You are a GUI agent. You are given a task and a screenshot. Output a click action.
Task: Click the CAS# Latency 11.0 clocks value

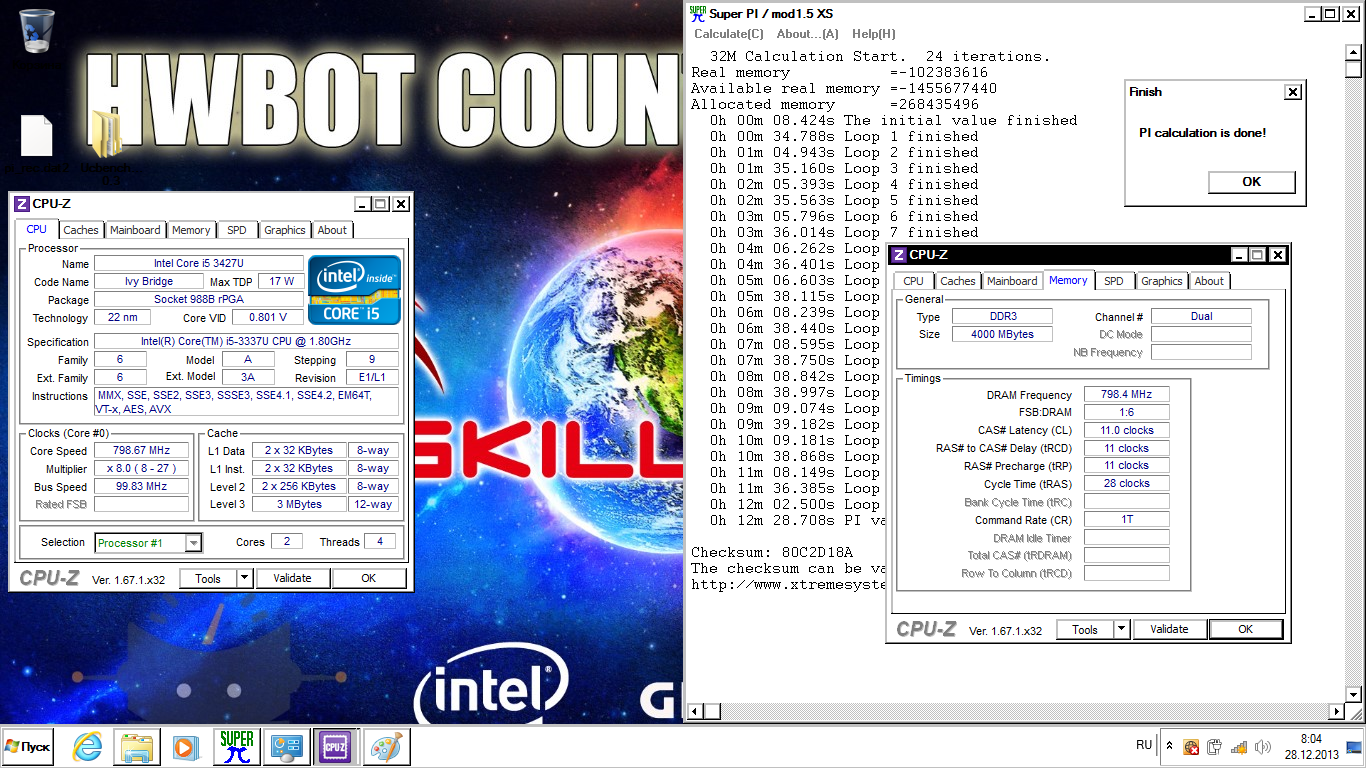point(1126,431)
